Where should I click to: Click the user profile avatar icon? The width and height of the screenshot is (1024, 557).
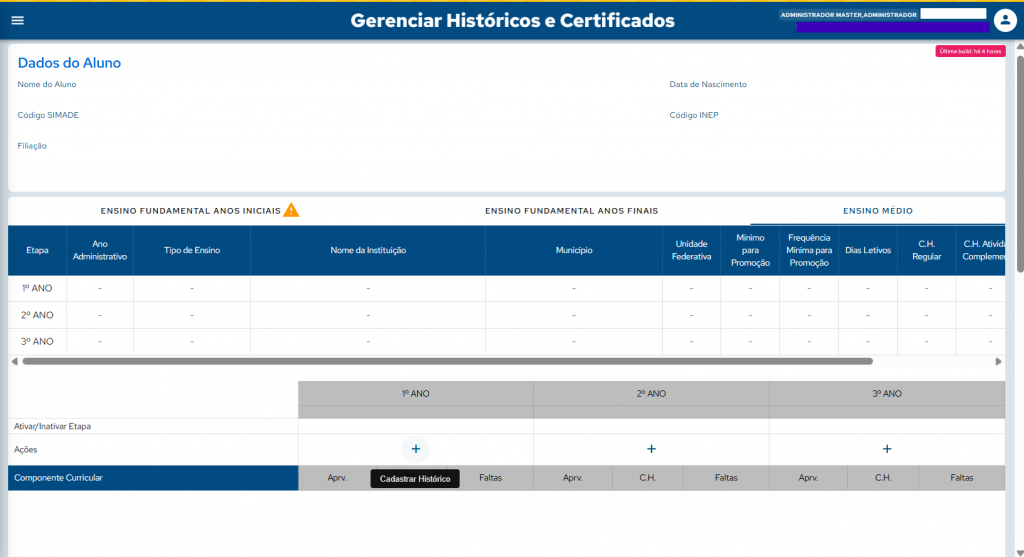1005,20
